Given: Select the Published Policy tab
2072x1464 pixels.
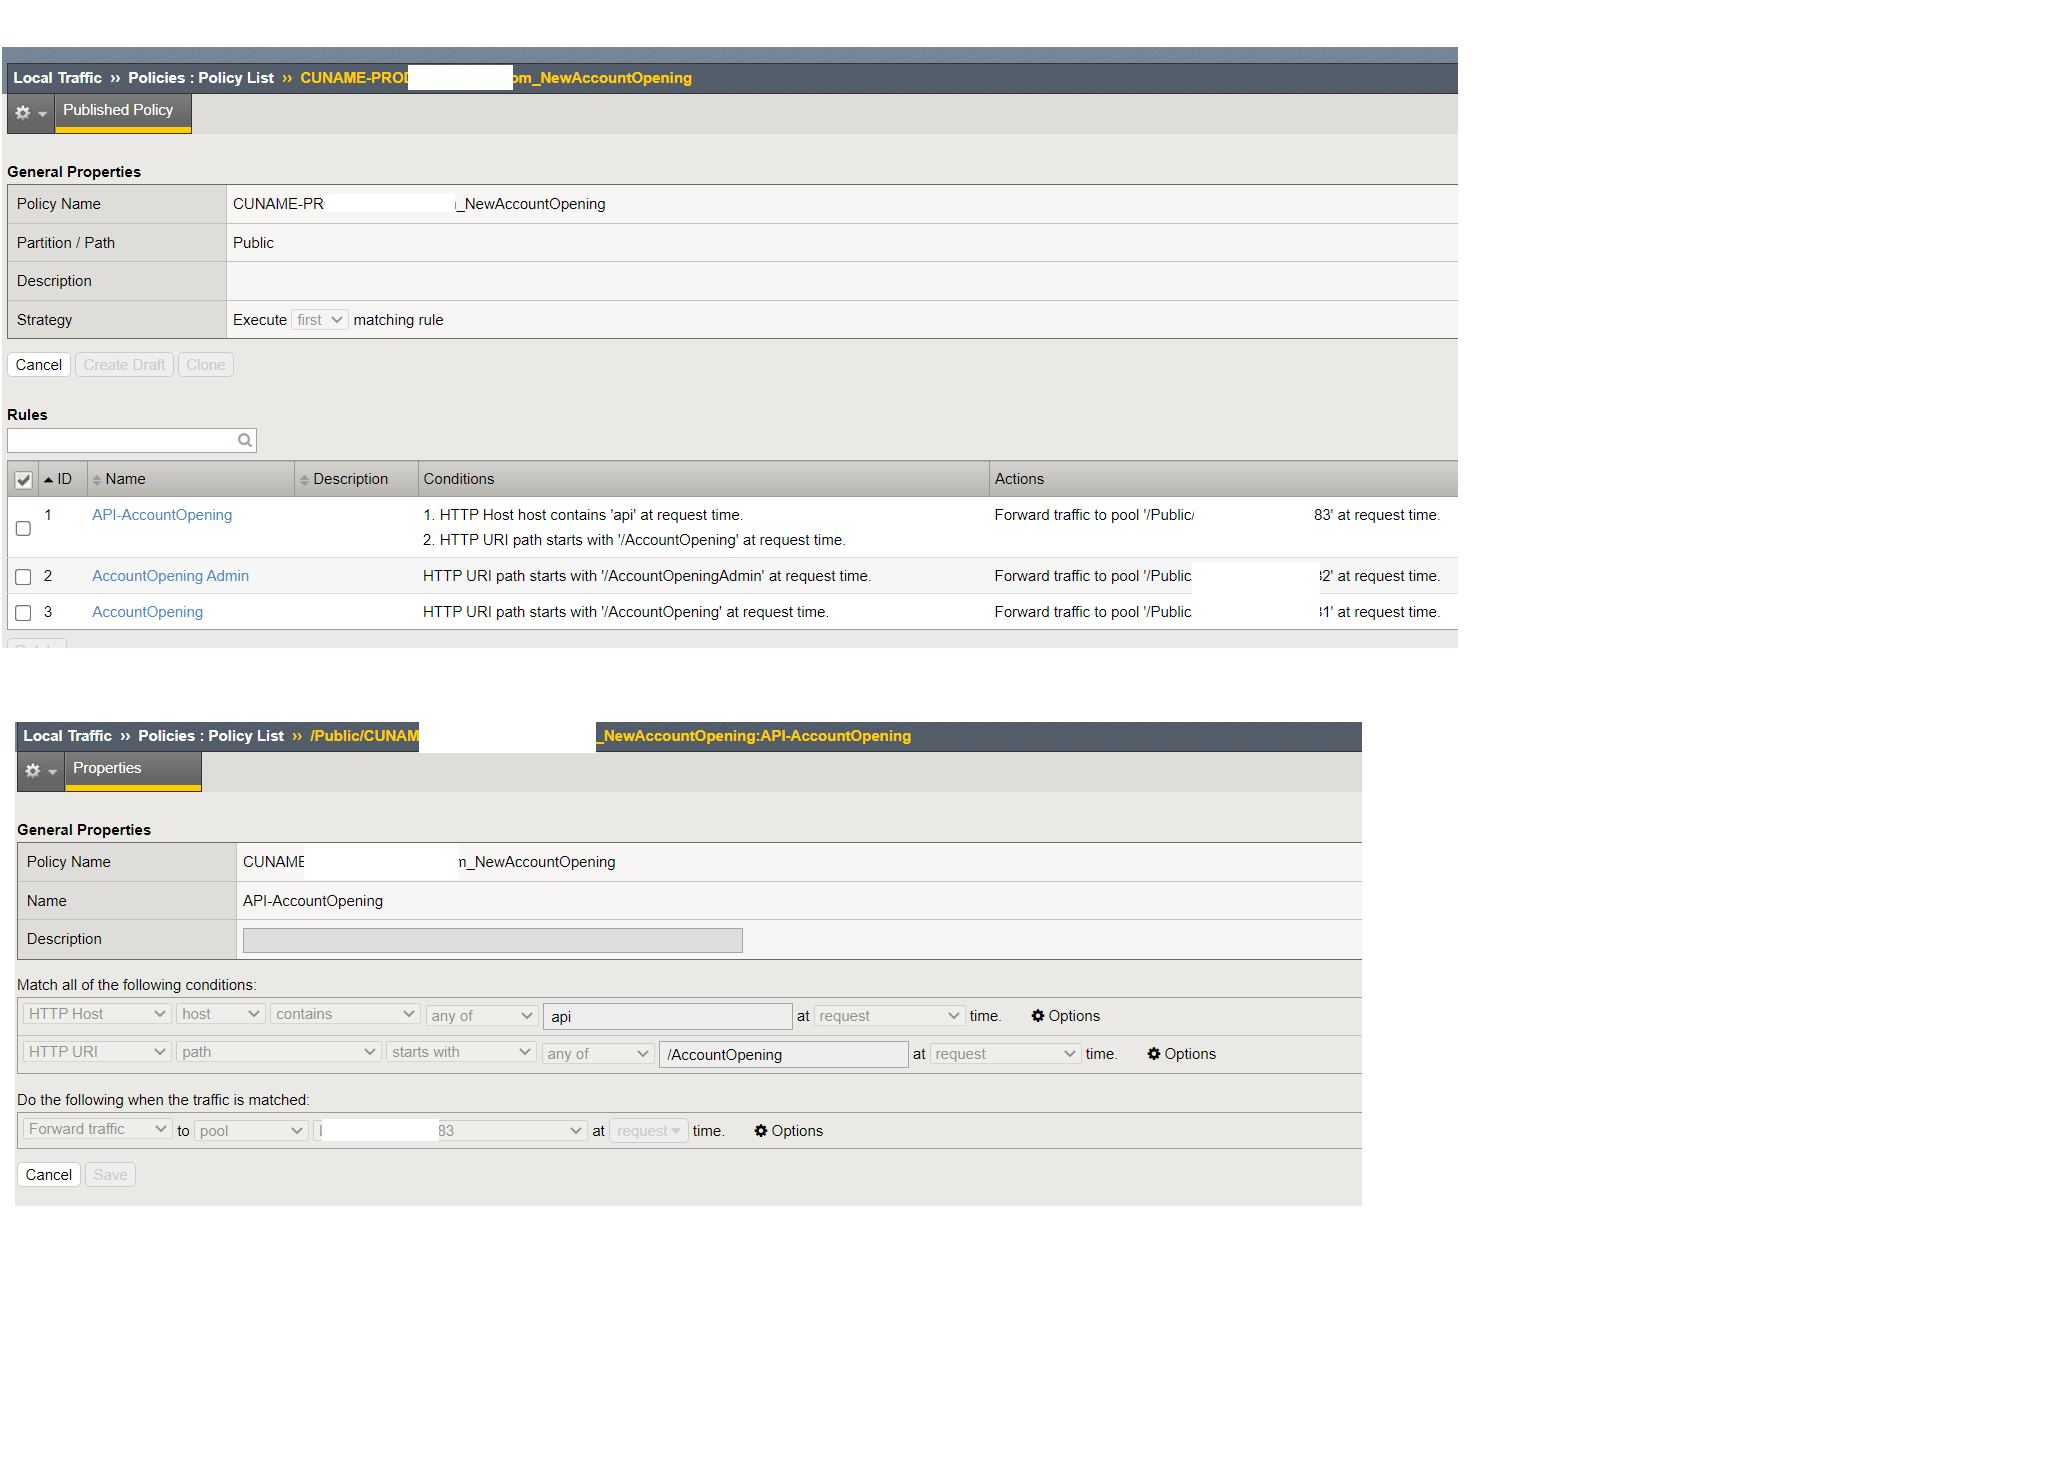Looking at the screenshot, I should 118,111.
